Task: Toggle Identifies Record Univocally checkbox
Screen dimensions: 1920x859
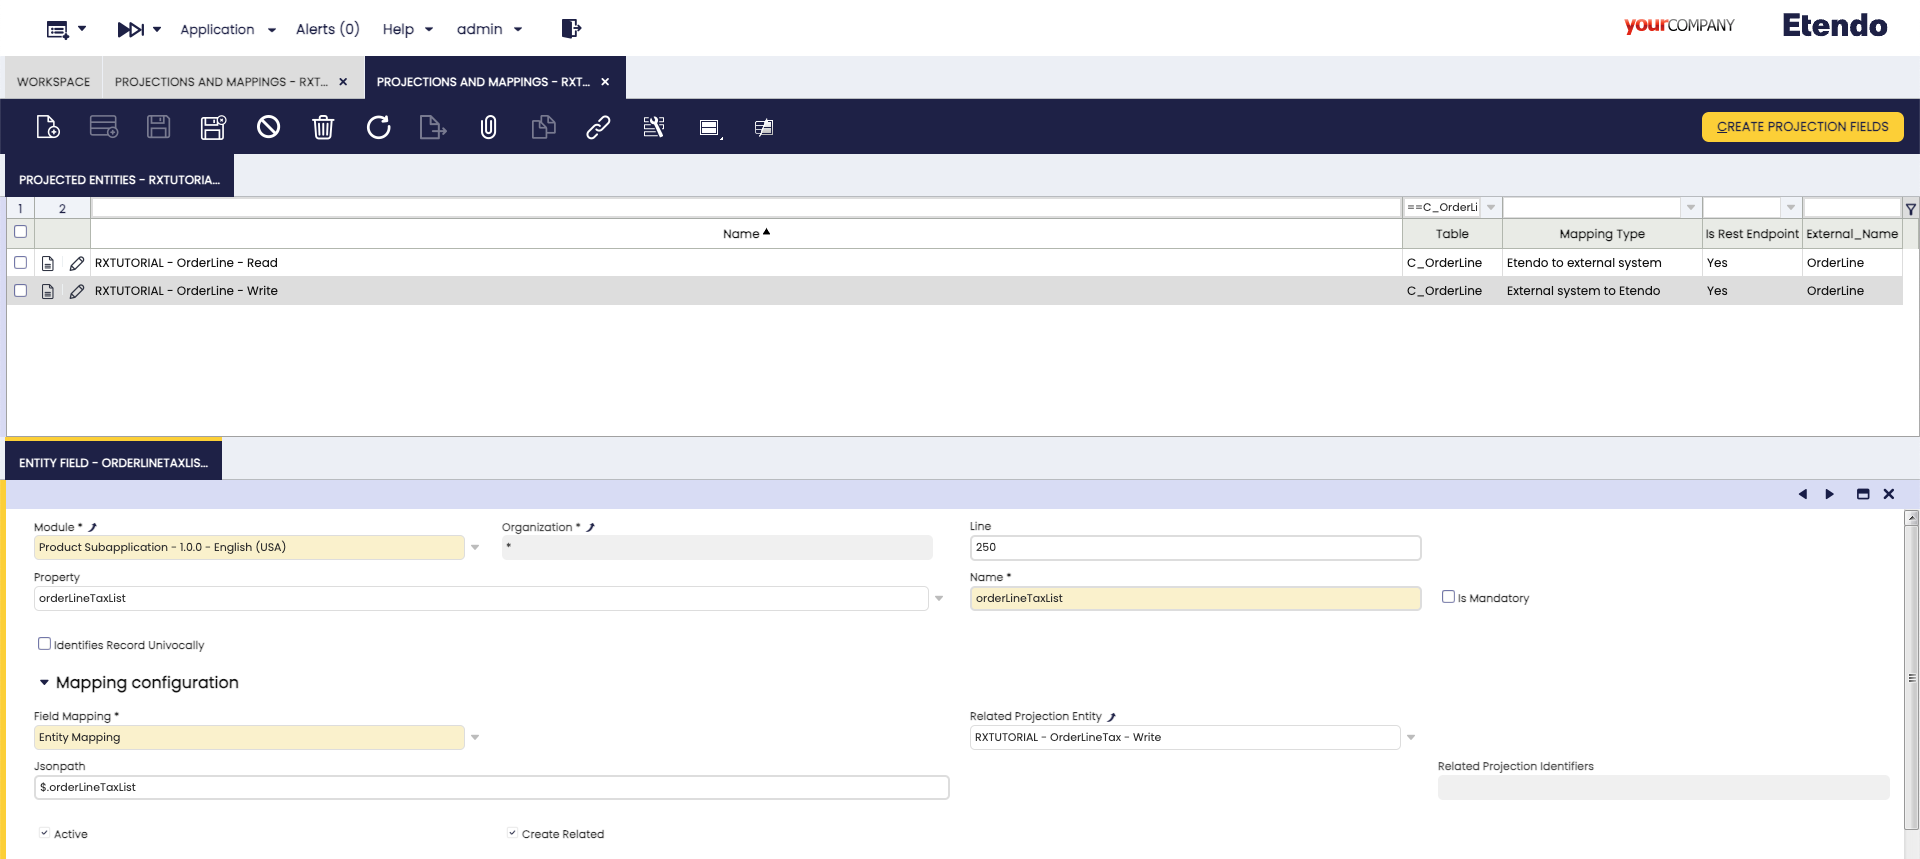Action: coord(44,644)
